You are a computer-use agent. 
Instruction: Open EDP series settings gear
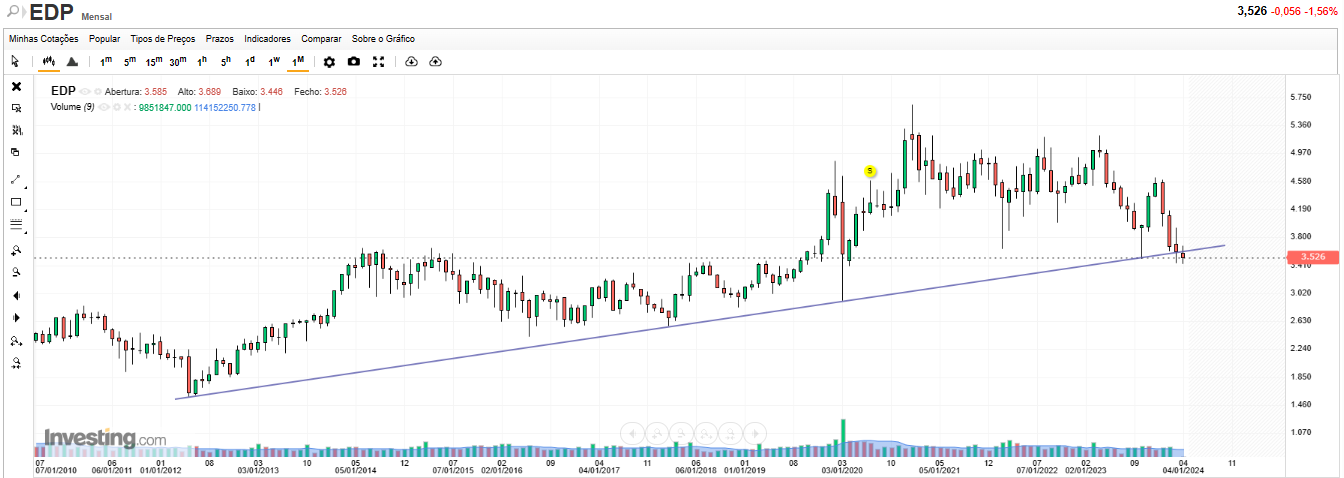pyautogui.click(x=98, y=91)
